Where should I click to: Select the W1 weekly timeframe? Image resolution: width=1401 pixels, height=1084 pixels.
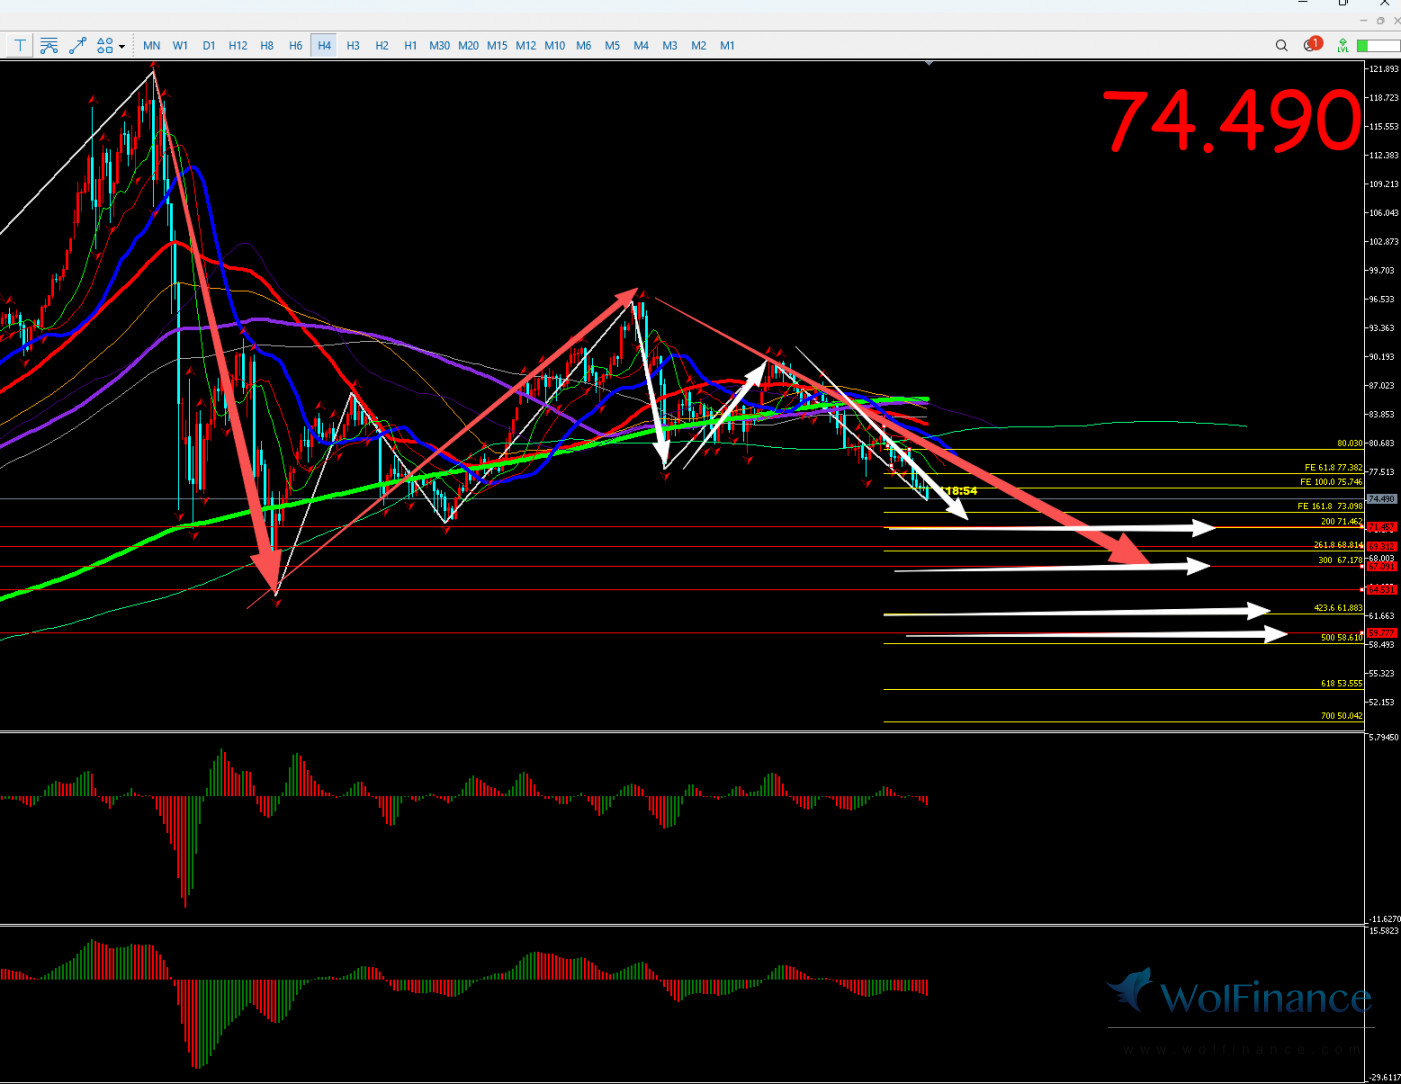click(x=180, y=45)
